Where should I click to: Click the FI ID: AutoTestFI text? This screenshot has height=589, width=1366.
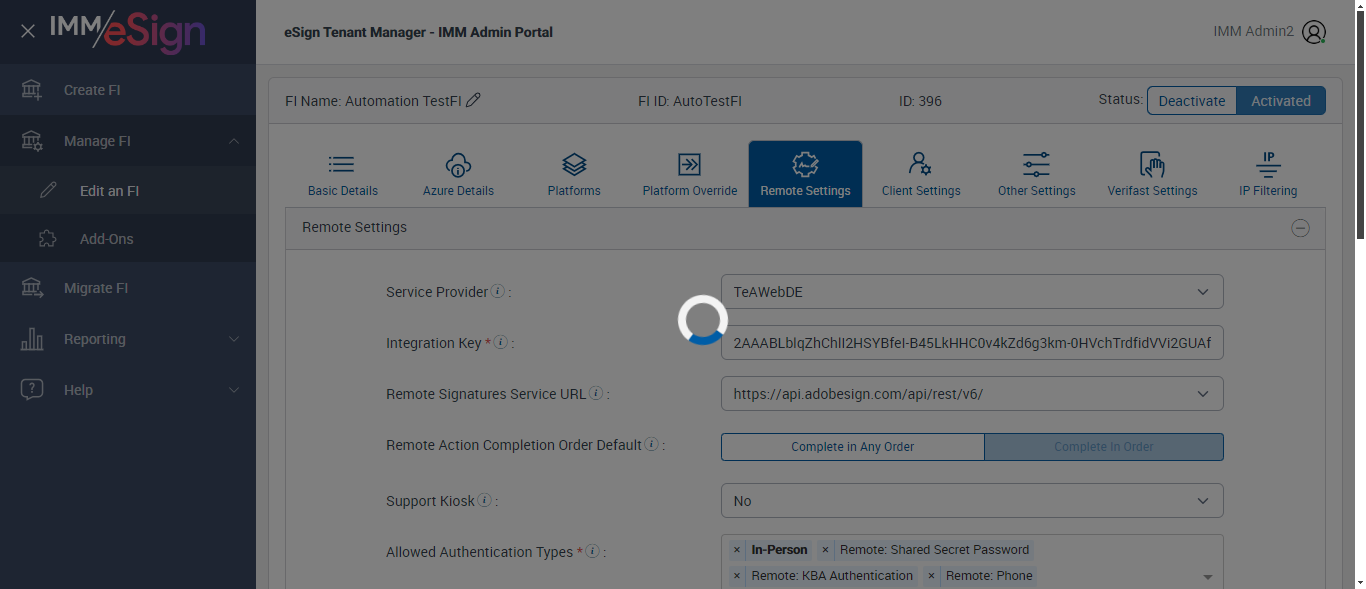pos(690,101)
